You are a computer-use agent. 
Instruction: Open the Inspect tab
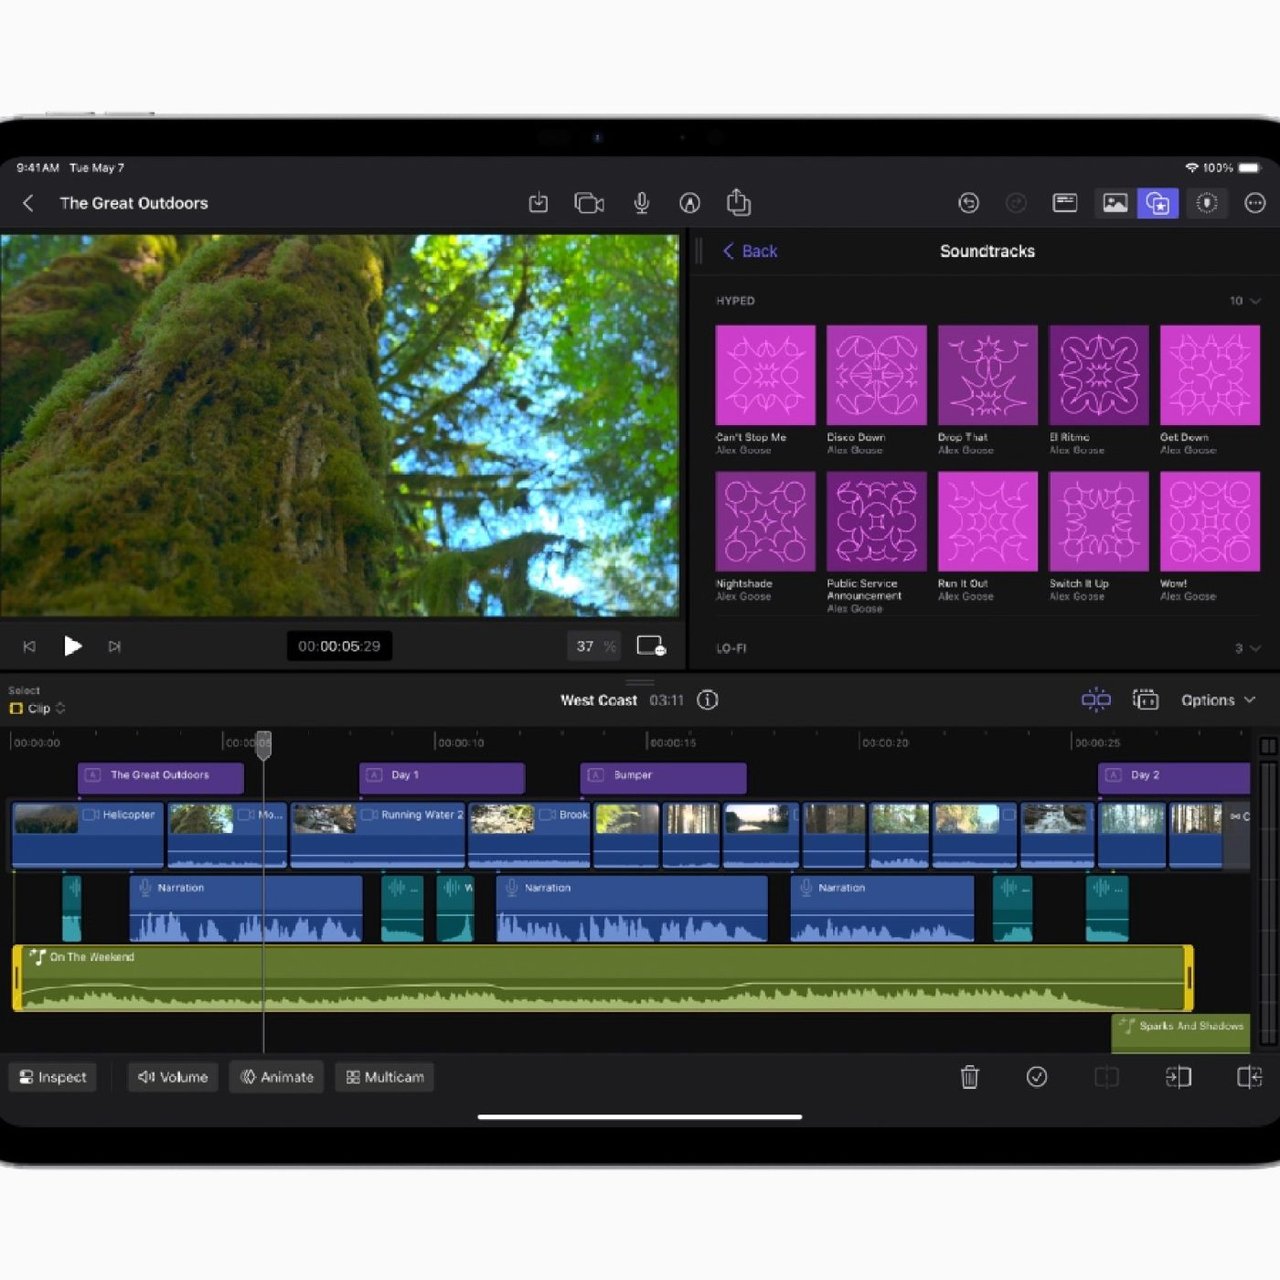[x=53, y=1077]
